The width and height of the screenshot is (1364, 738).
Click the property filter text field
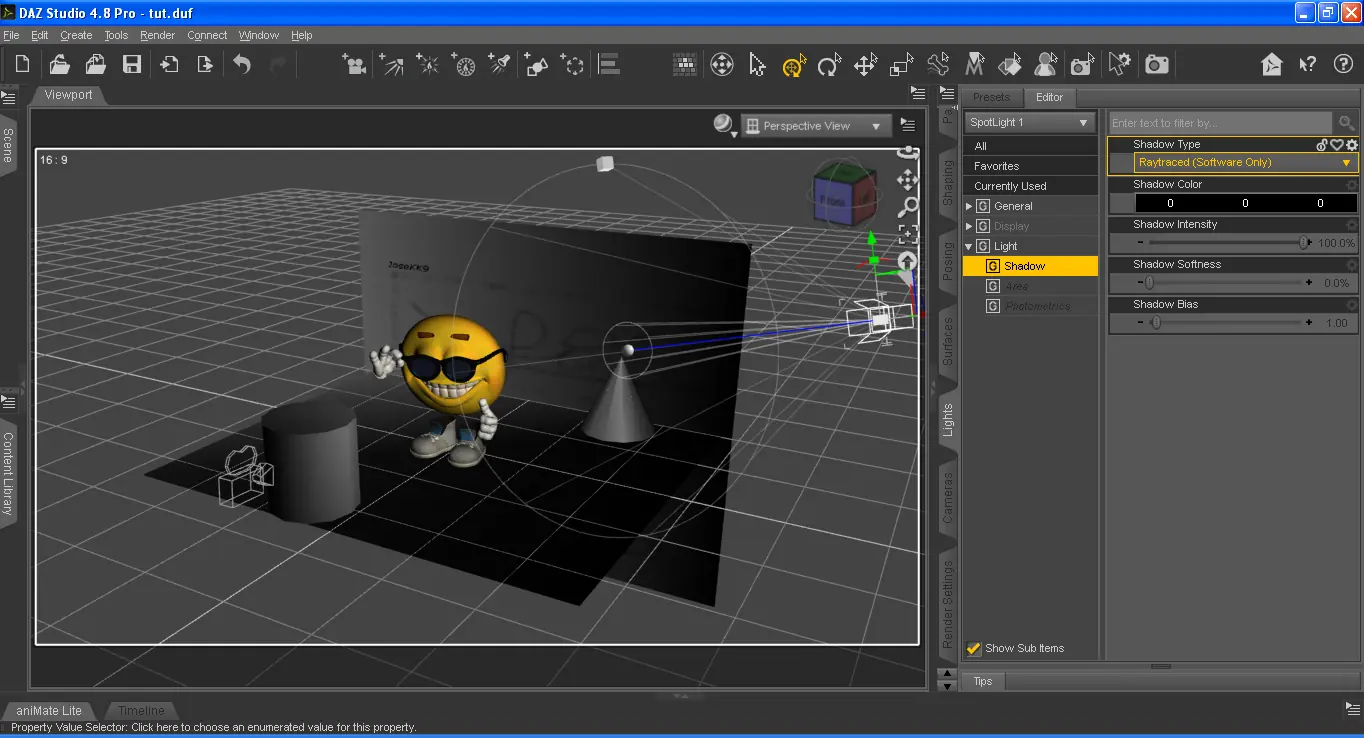coord(1222,123)
